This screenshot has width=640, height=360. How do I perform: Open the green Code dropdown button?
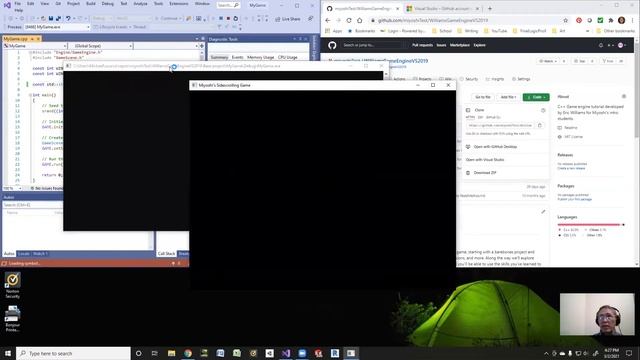(536, 97)
